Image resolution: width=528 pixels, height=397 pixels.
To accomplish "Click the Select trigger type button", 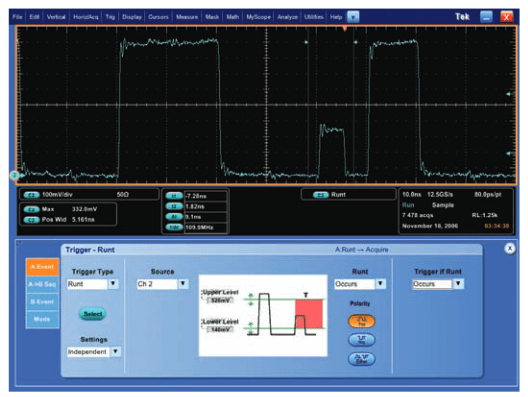I will (x=93, y=314).
